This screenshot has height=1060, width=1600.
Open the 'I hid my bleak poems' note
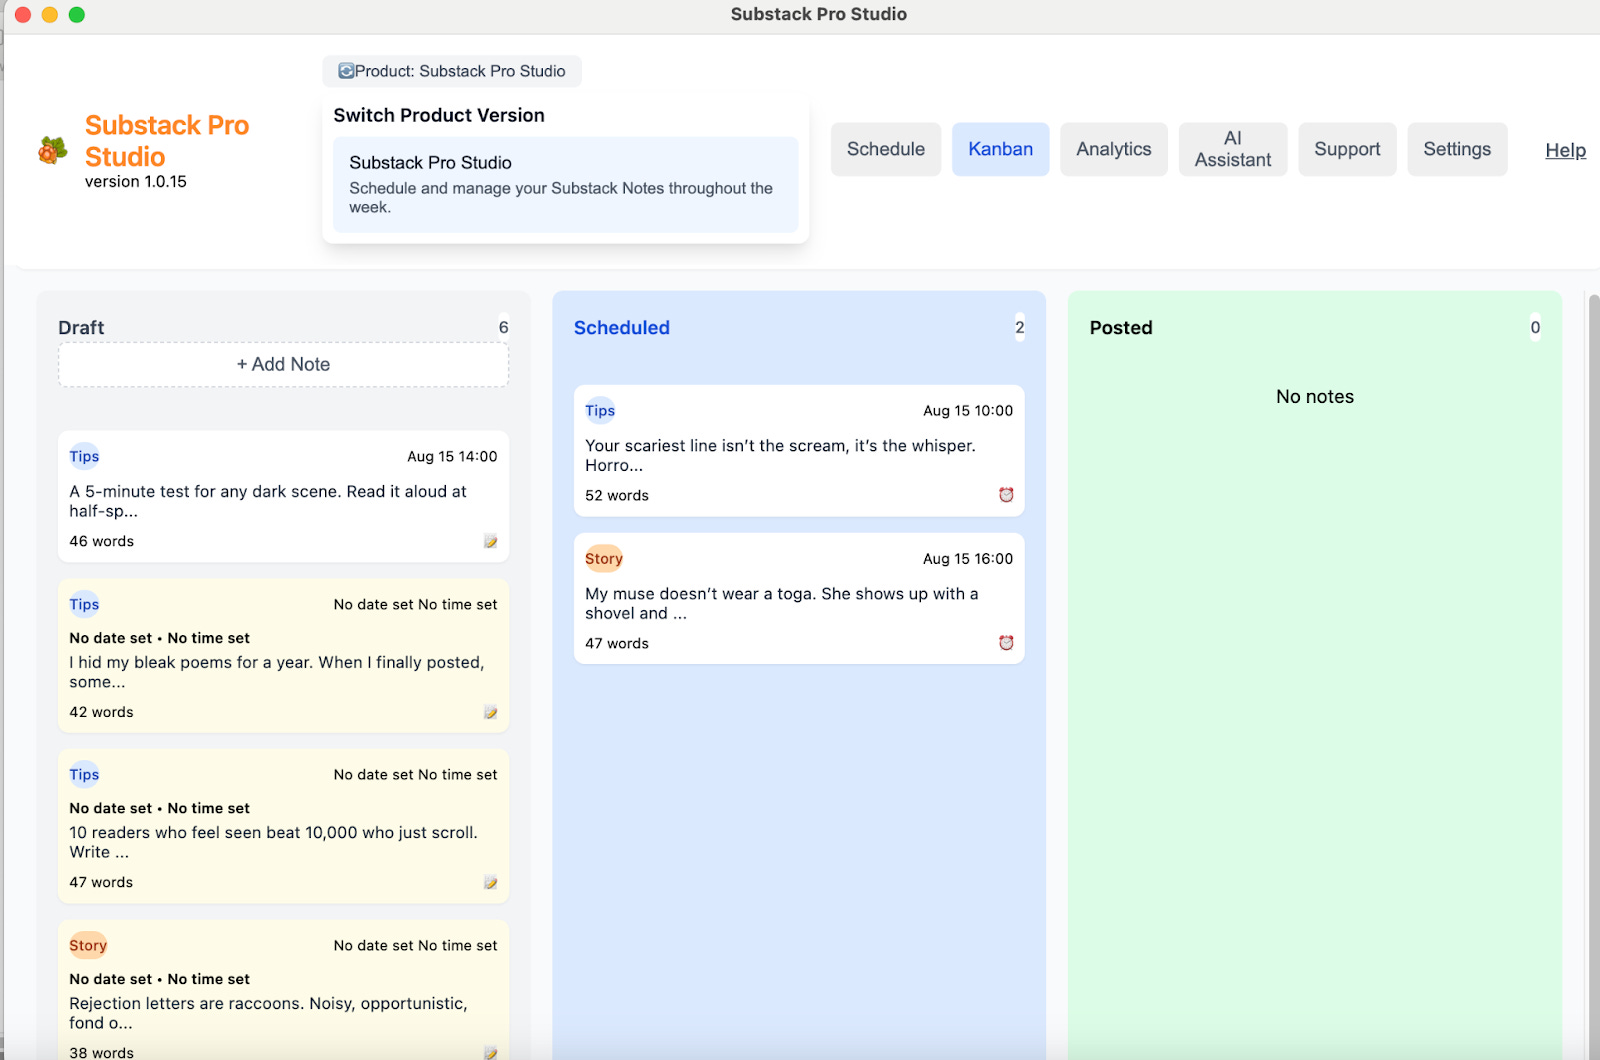tap(283, 656)
